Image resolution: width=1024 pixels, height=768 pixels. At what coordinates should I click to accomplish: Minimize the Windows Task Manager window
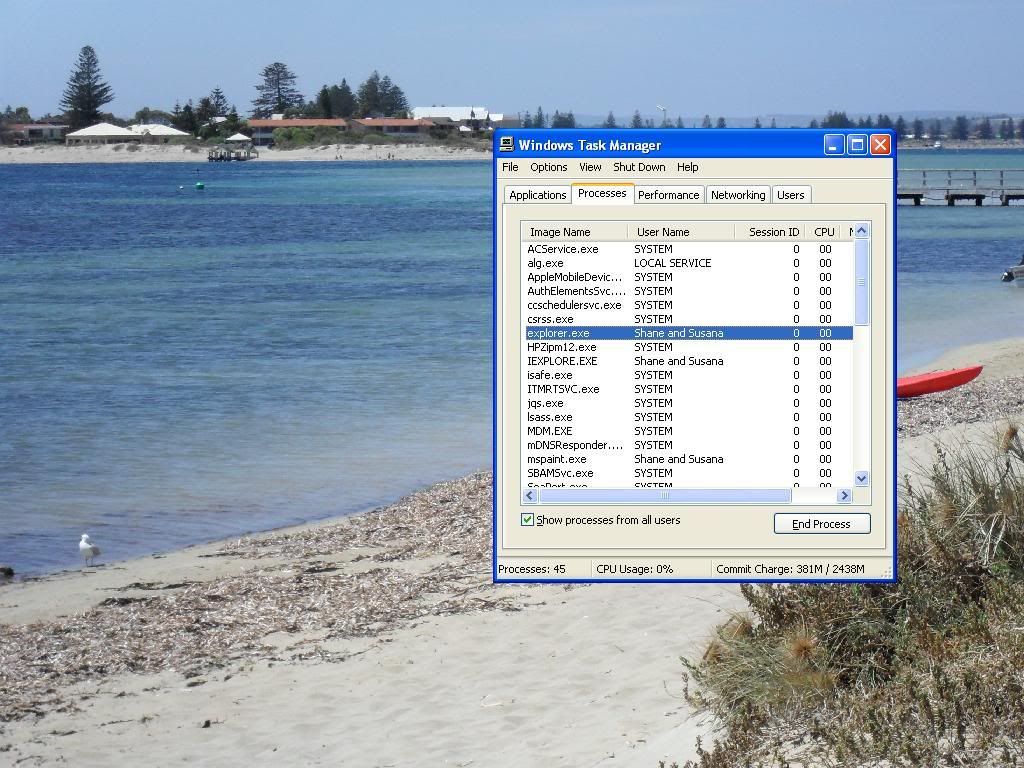tap(834, 144)
